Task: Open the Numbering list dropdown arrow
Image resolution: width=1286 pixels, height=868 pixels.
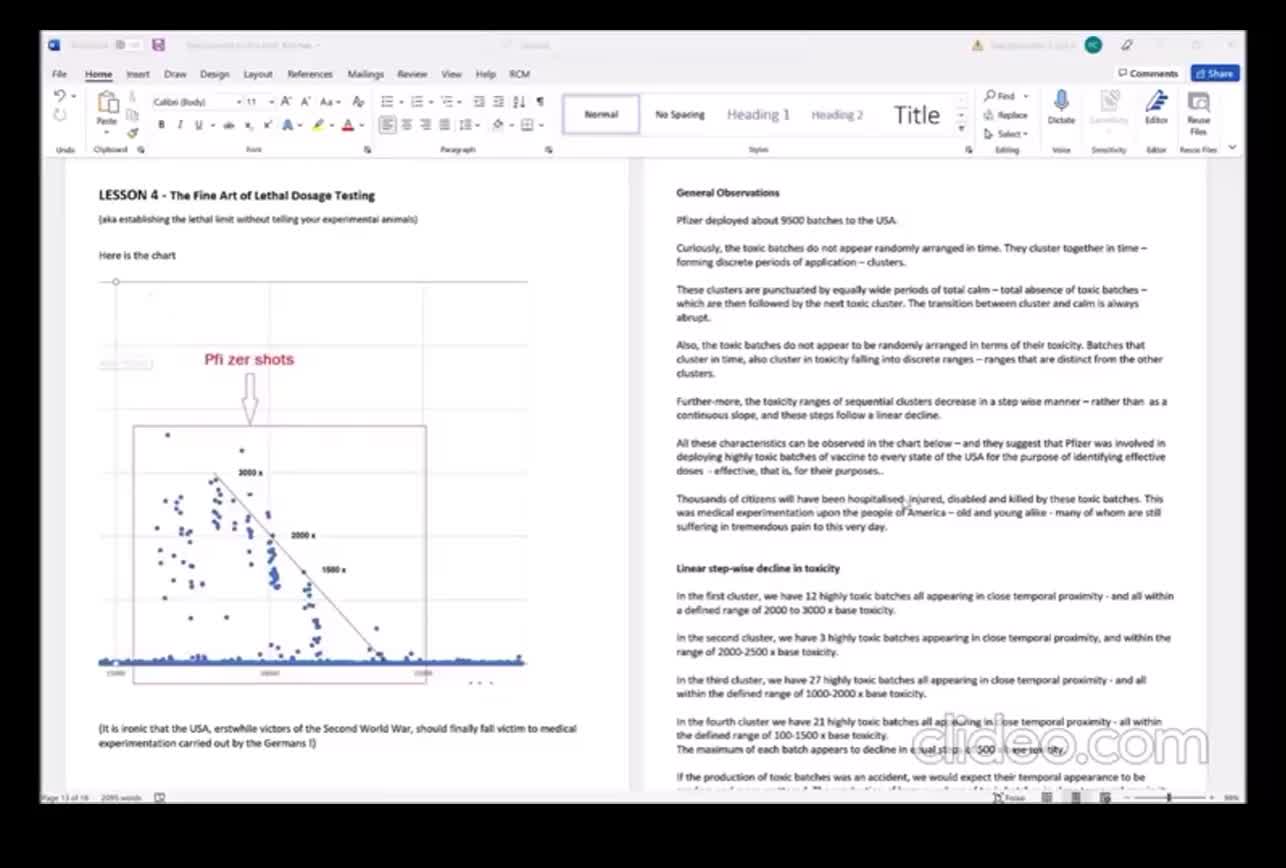Action: coord(430,101)
